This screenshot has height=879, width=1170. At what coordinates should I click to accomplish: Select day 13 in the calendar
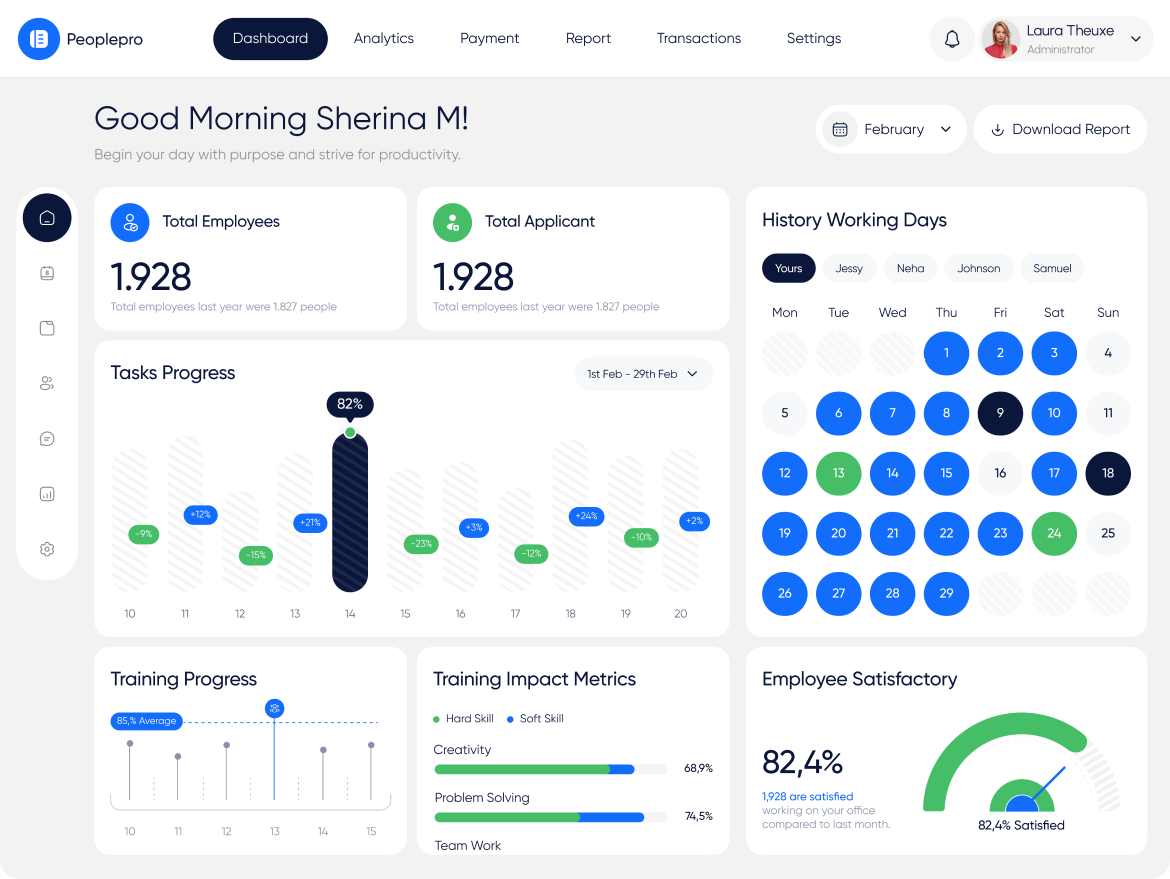tap(838, 473)
